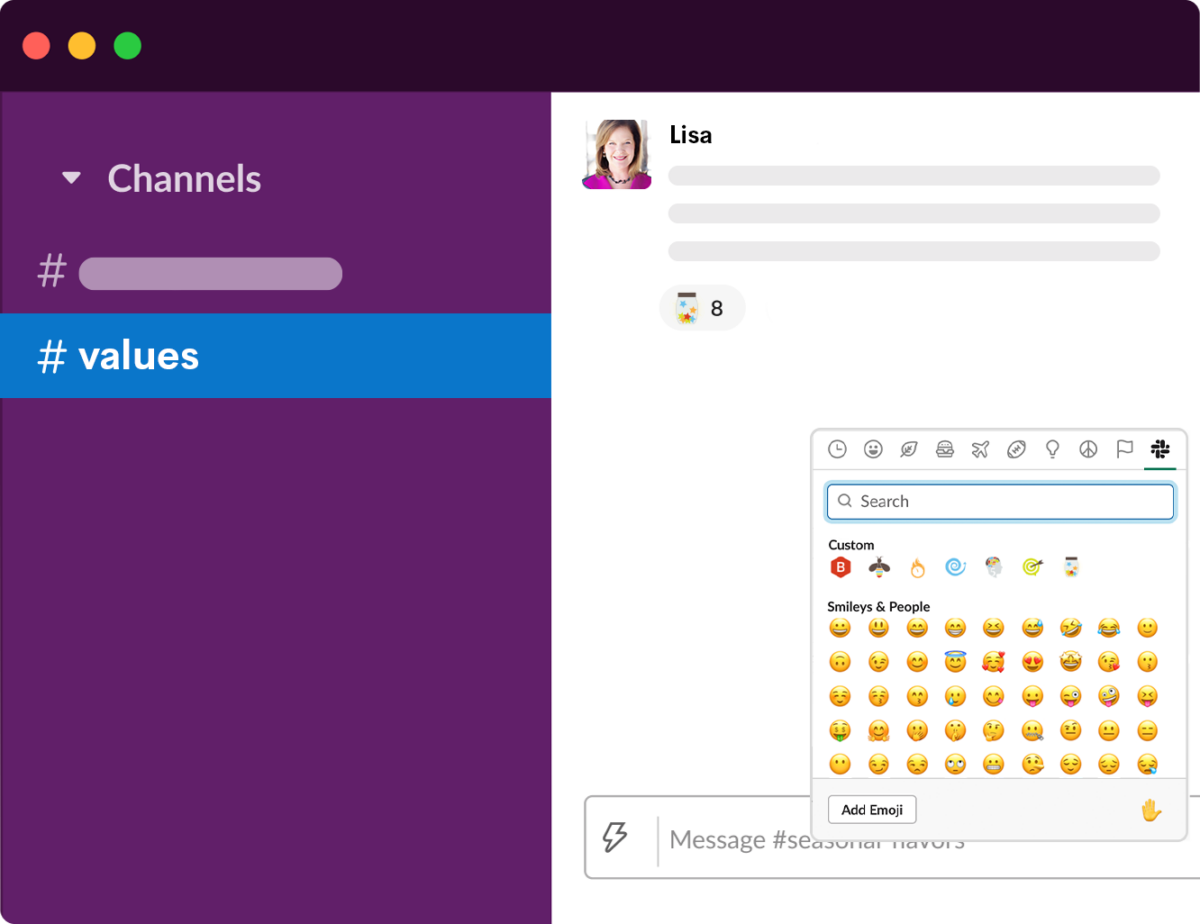Insert the blue spiral custom emoji
Viewport: 1200px width, 924px height.
(x=955, y=568)
